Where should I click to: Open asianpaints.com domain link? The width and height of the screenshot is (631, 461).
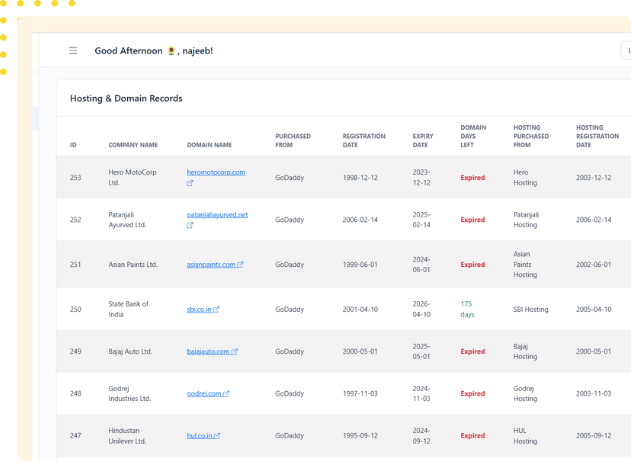coord(211,264)
